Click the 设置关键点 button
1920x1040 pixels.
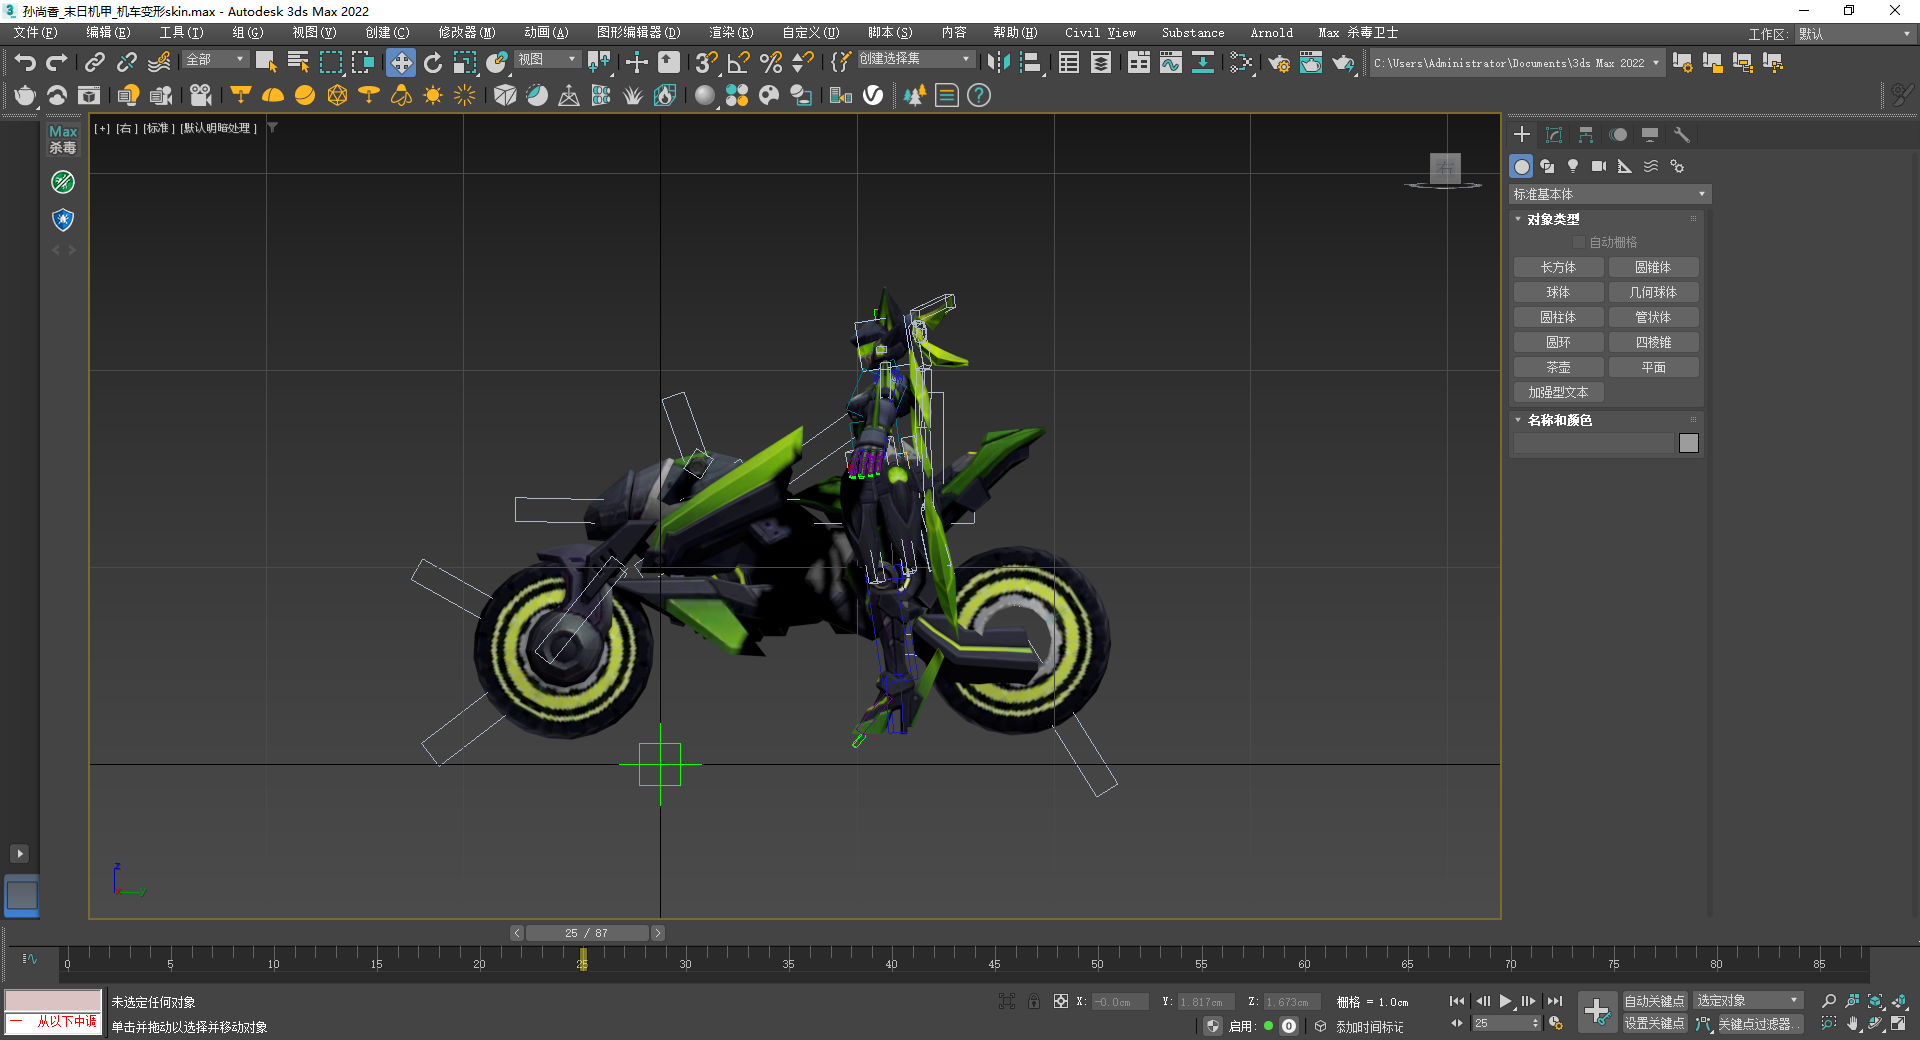click(x=1654, y=1023)
